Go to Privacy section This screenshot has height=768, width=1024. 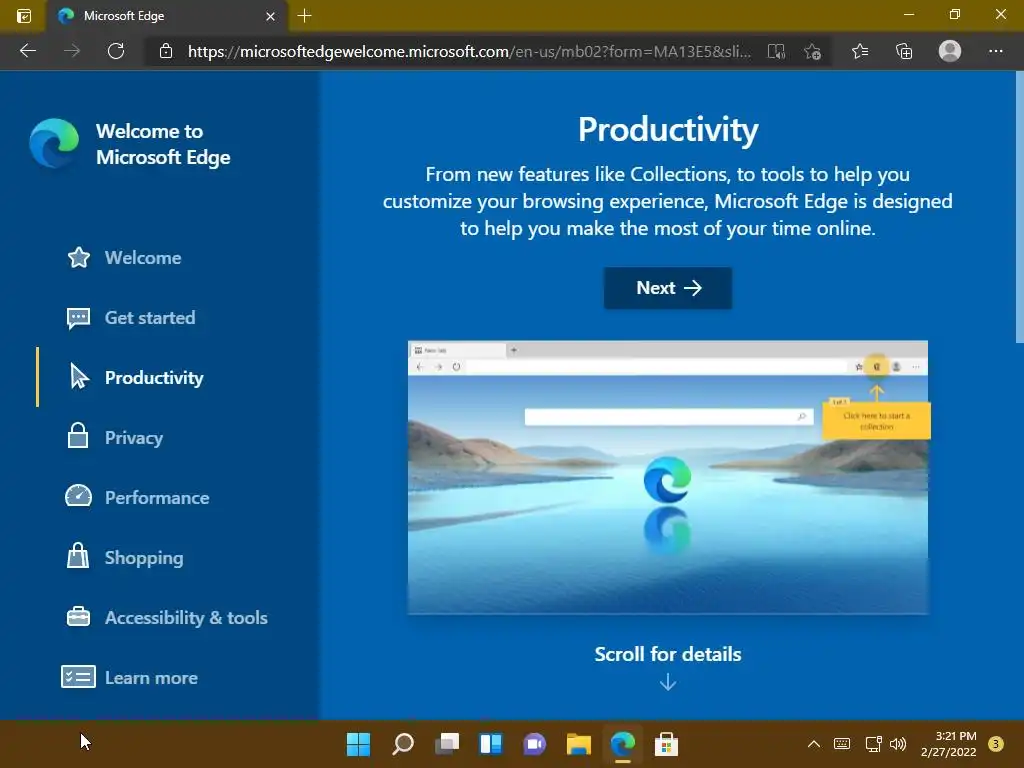[x=115, y=438]
